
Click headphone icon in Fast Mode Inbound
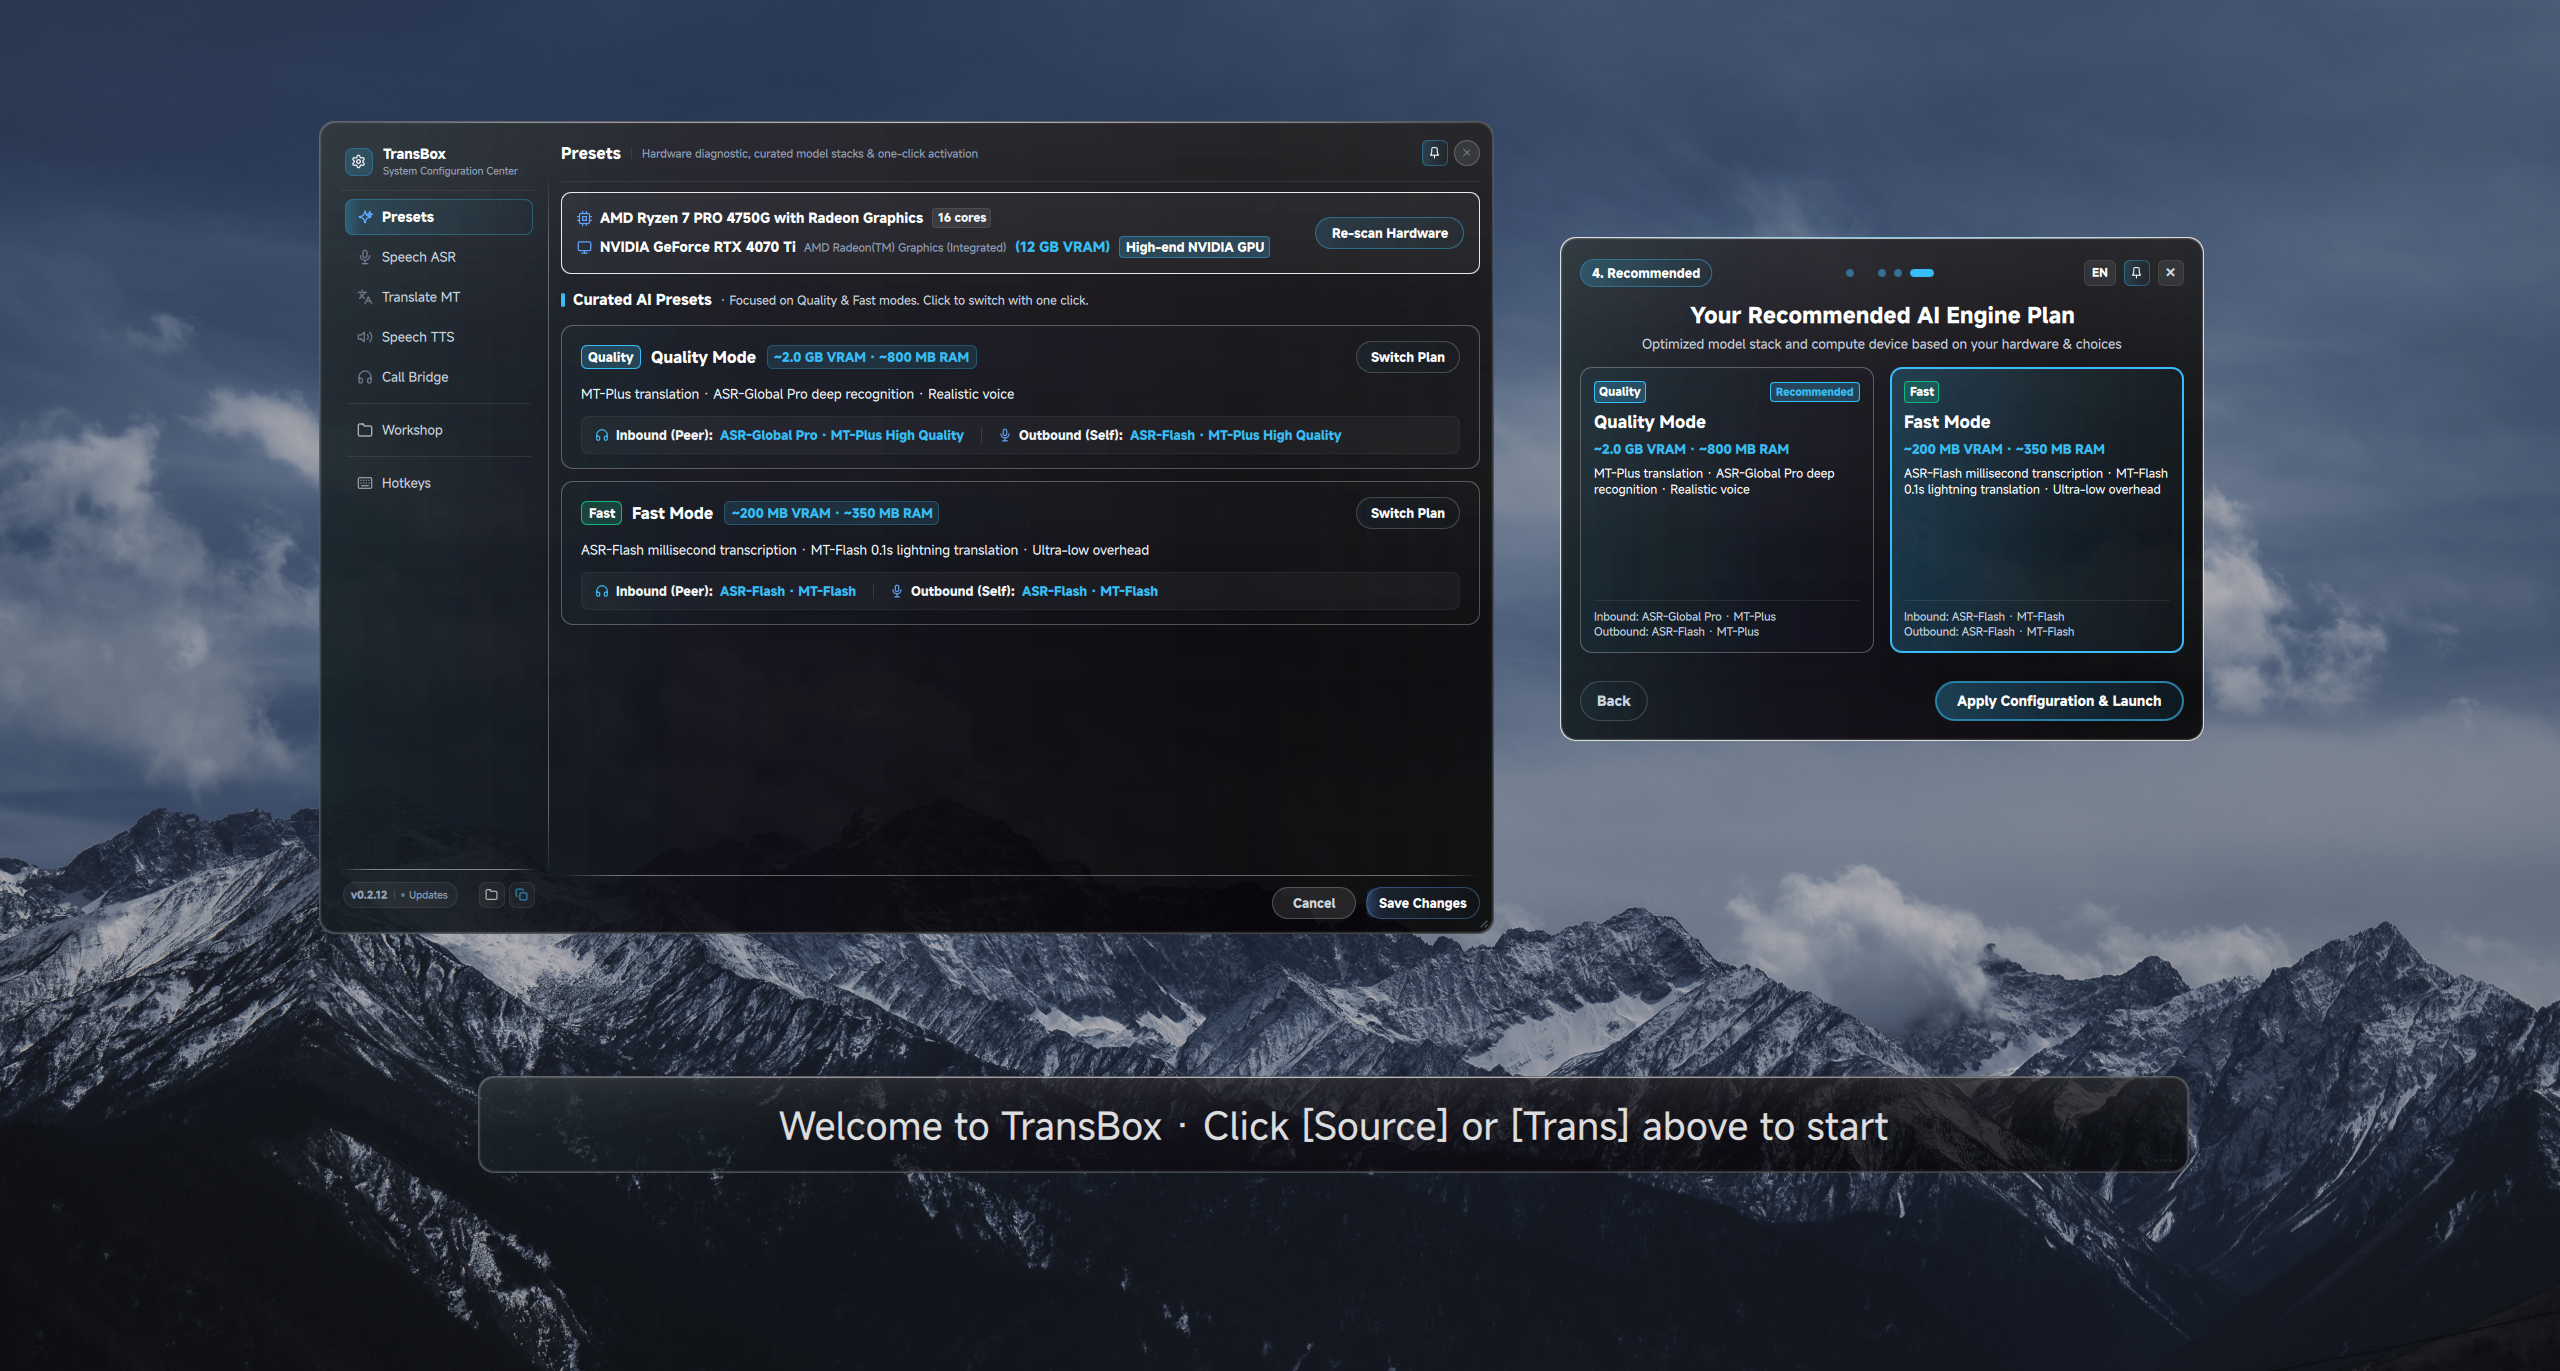[602, 591]
